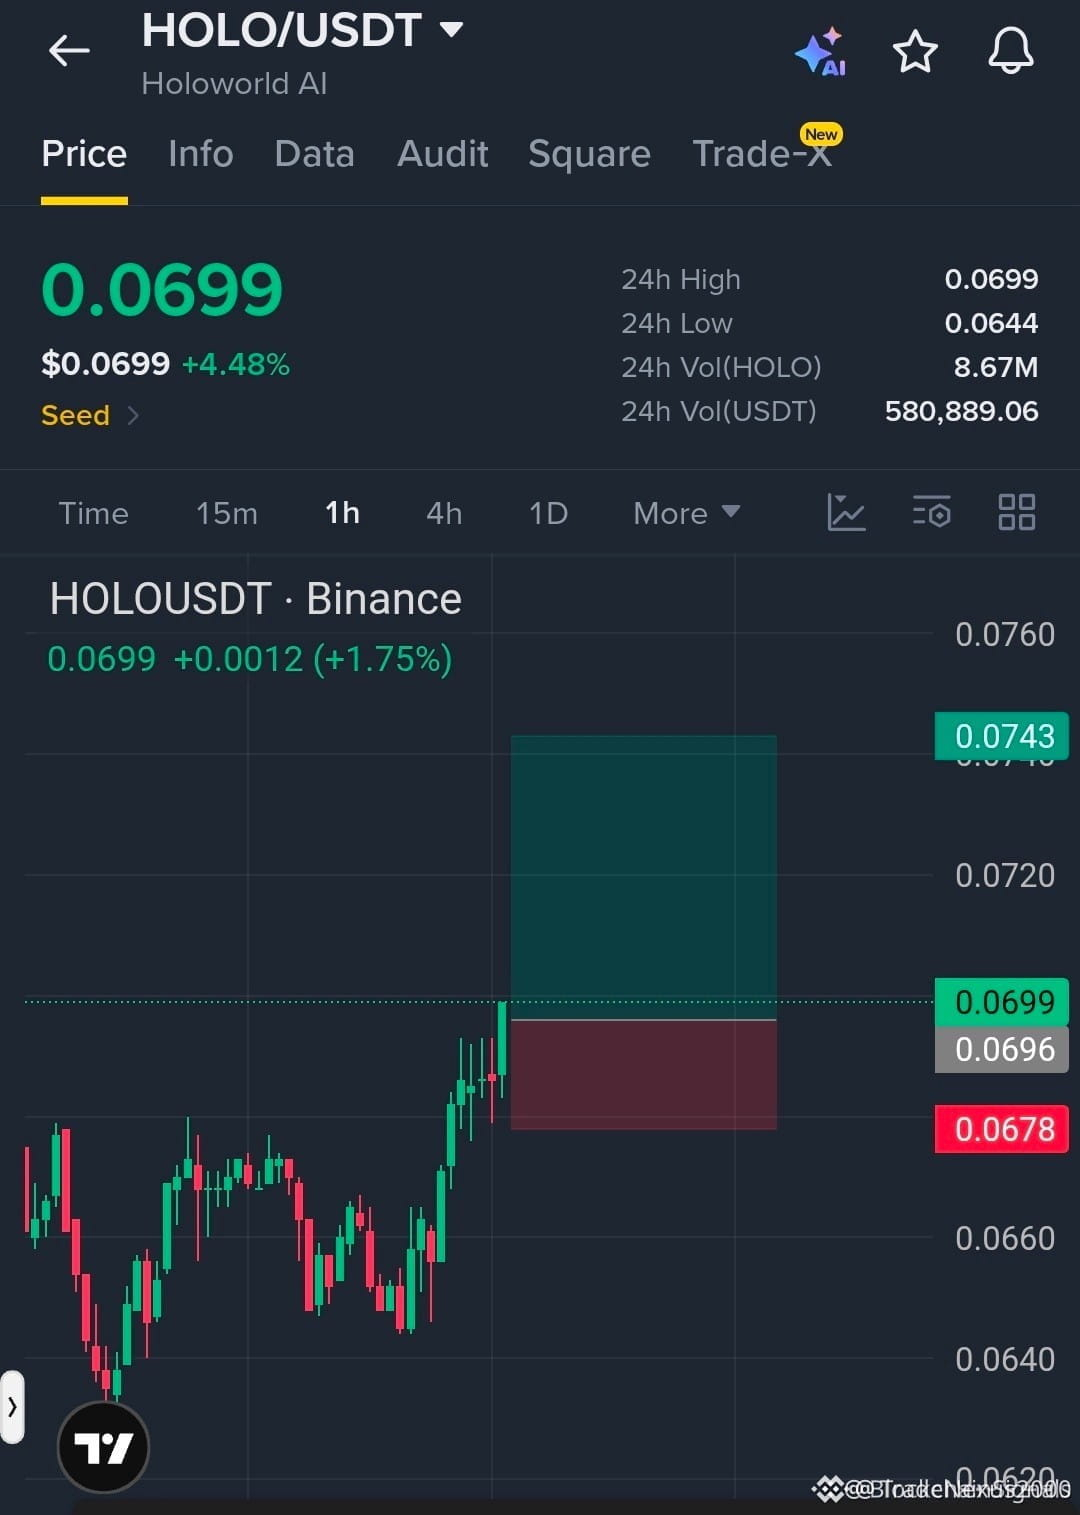
Task: Switch to the Audit tab
Action: tap(443, 154)
